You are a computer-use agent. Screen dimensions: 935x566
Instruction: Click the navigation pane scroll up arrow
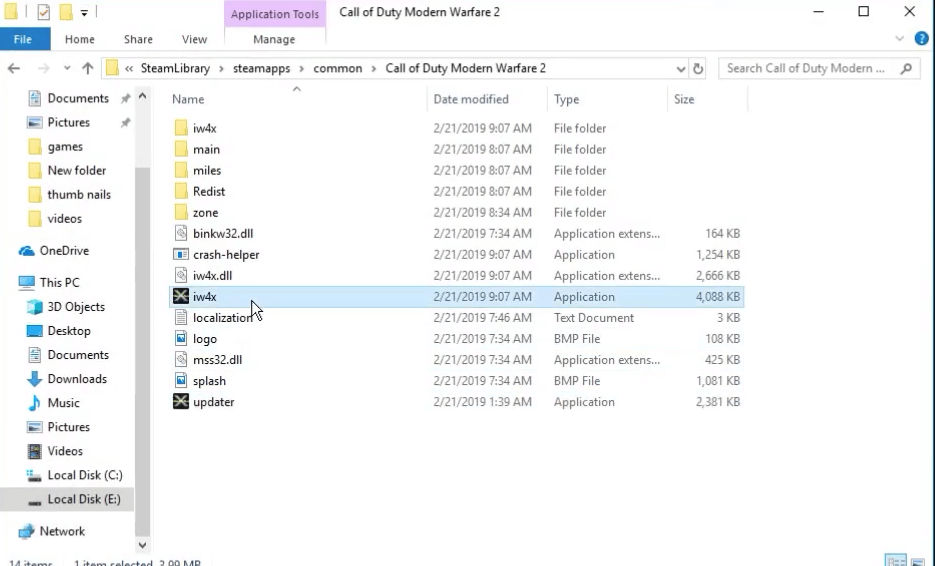click(143, 96)
